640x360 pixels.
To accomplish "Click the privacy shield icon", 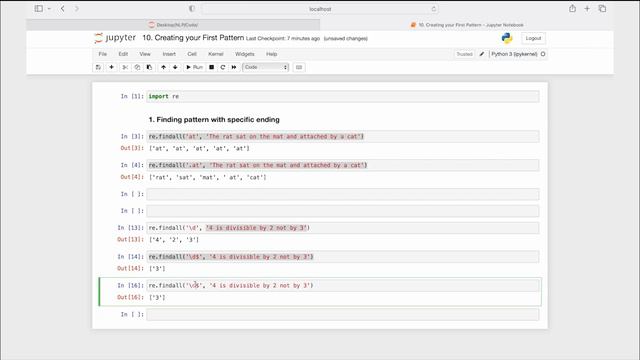I will tap(191, 9).
